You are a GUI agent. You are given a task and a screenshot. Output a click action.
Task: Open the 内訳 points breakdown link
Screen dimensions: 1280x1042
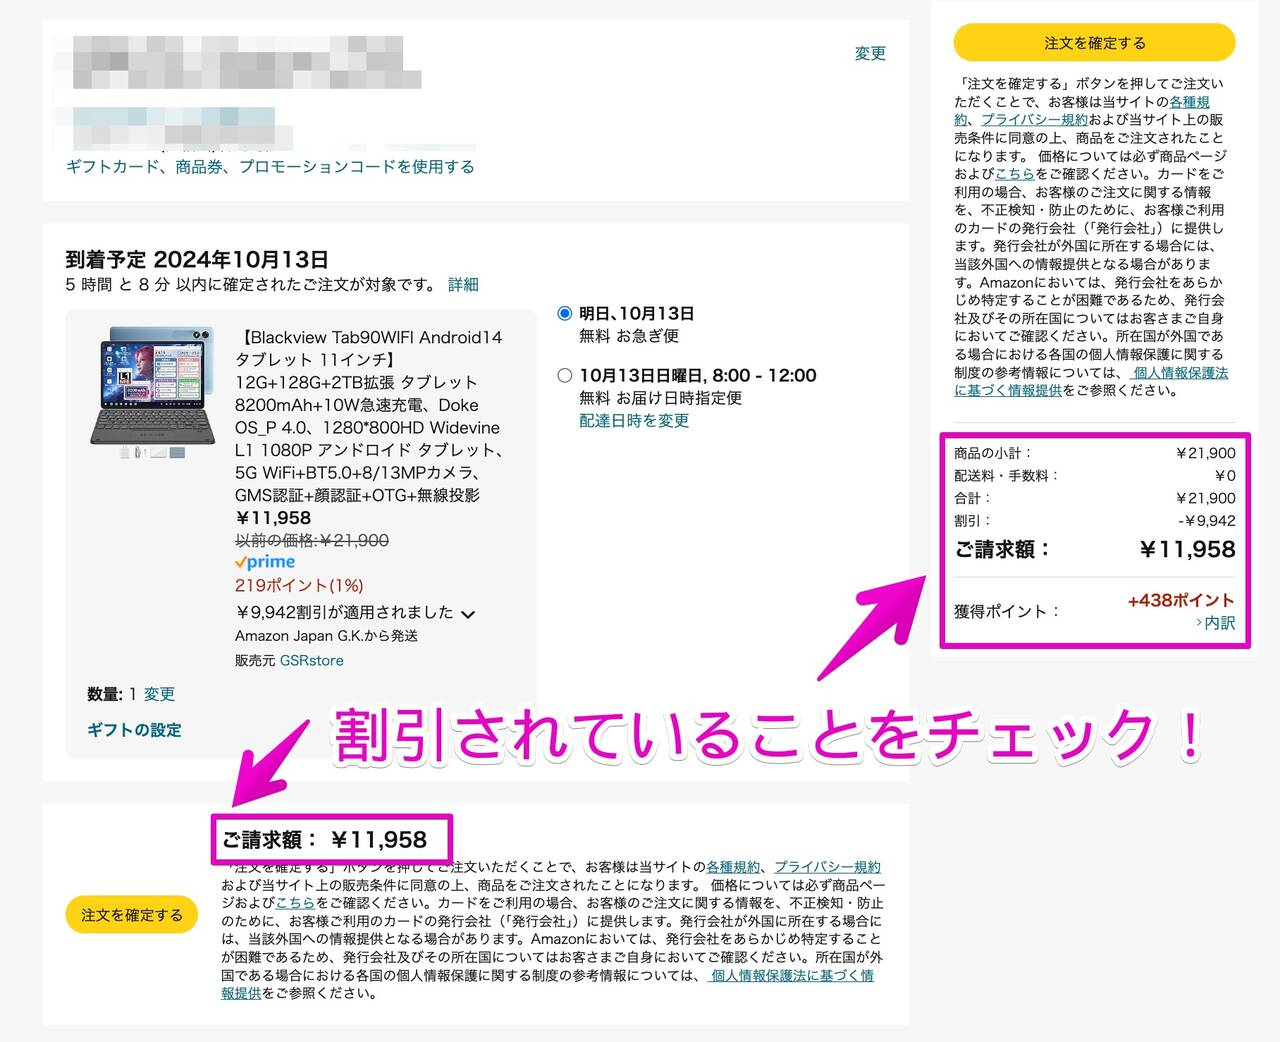click(1218, 623)
